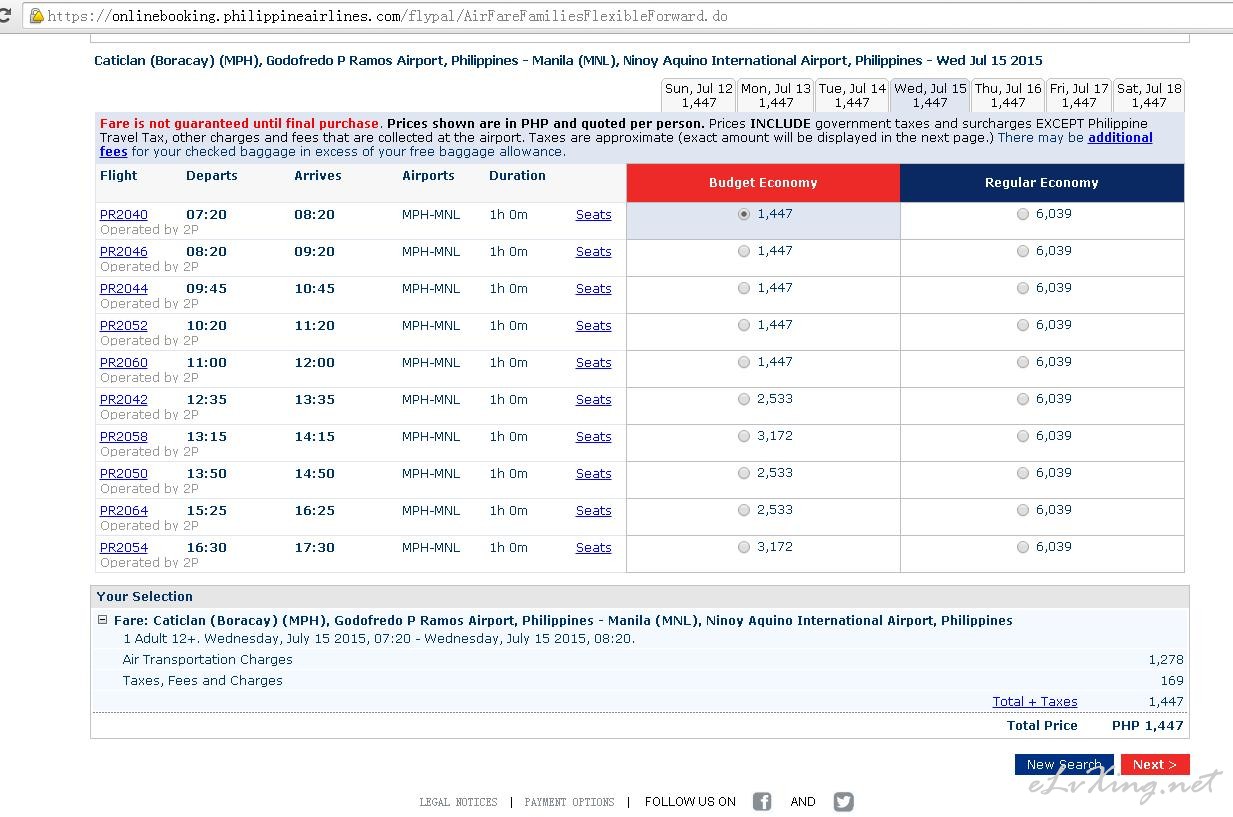Pick Regular Economy fare for flight PR2058
Screen dimensions: 1233x817
pyautogui.click(x=1023, y=436)
